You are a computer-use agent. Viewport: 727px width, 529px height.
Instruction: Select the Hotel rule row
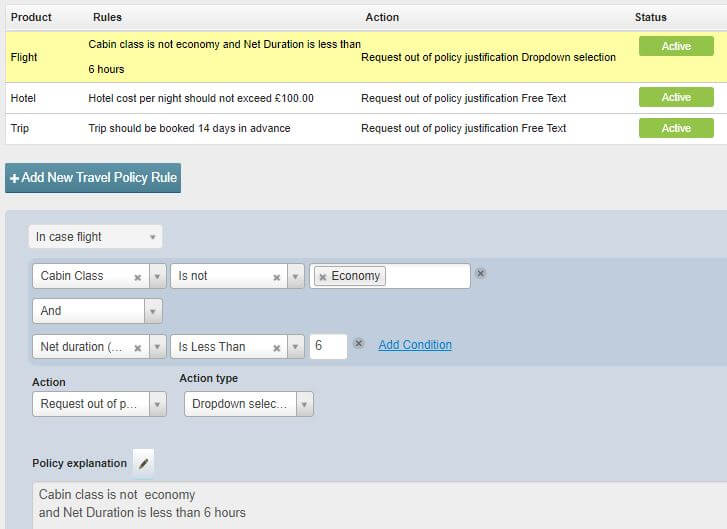(200, 98)
